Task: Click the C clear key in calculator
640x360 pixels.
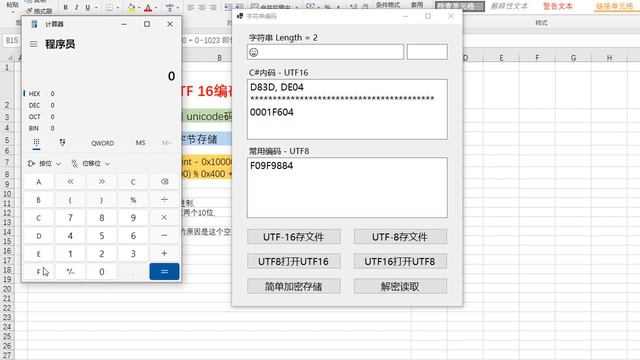Action: coord(133,182)
